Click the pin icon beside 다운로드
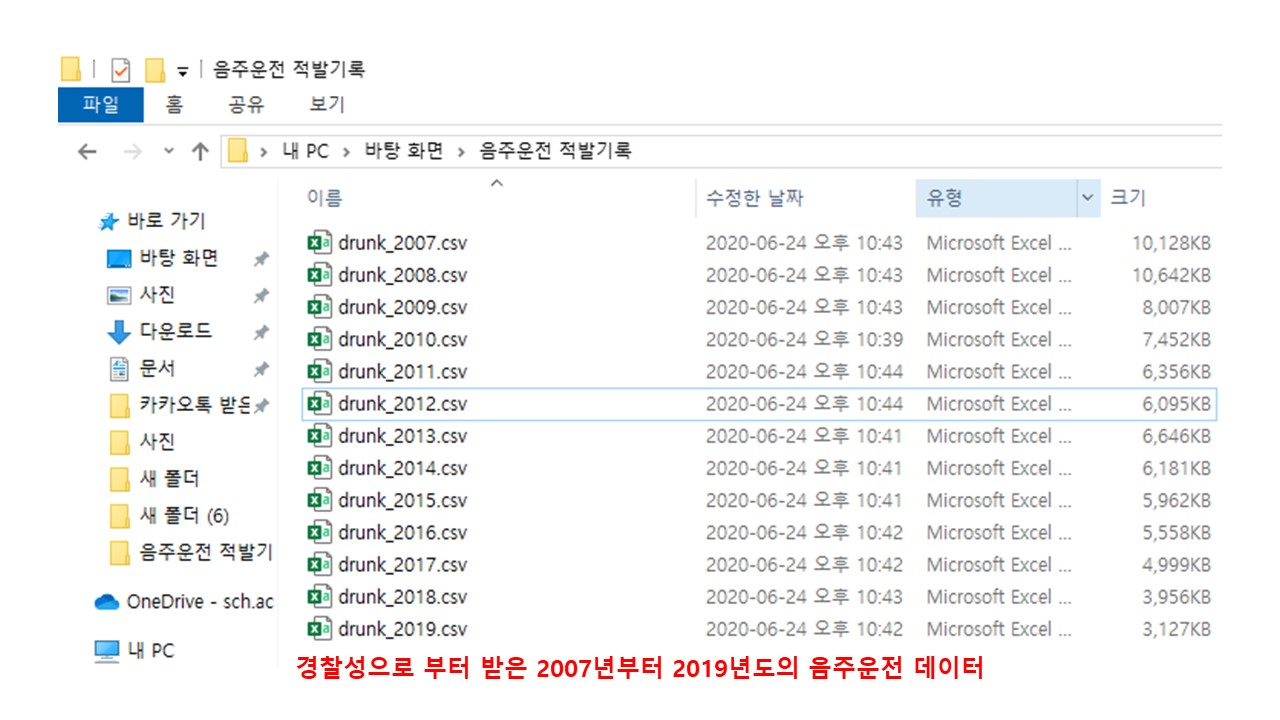Screen dimensions: 1280x720 point(261,332)
